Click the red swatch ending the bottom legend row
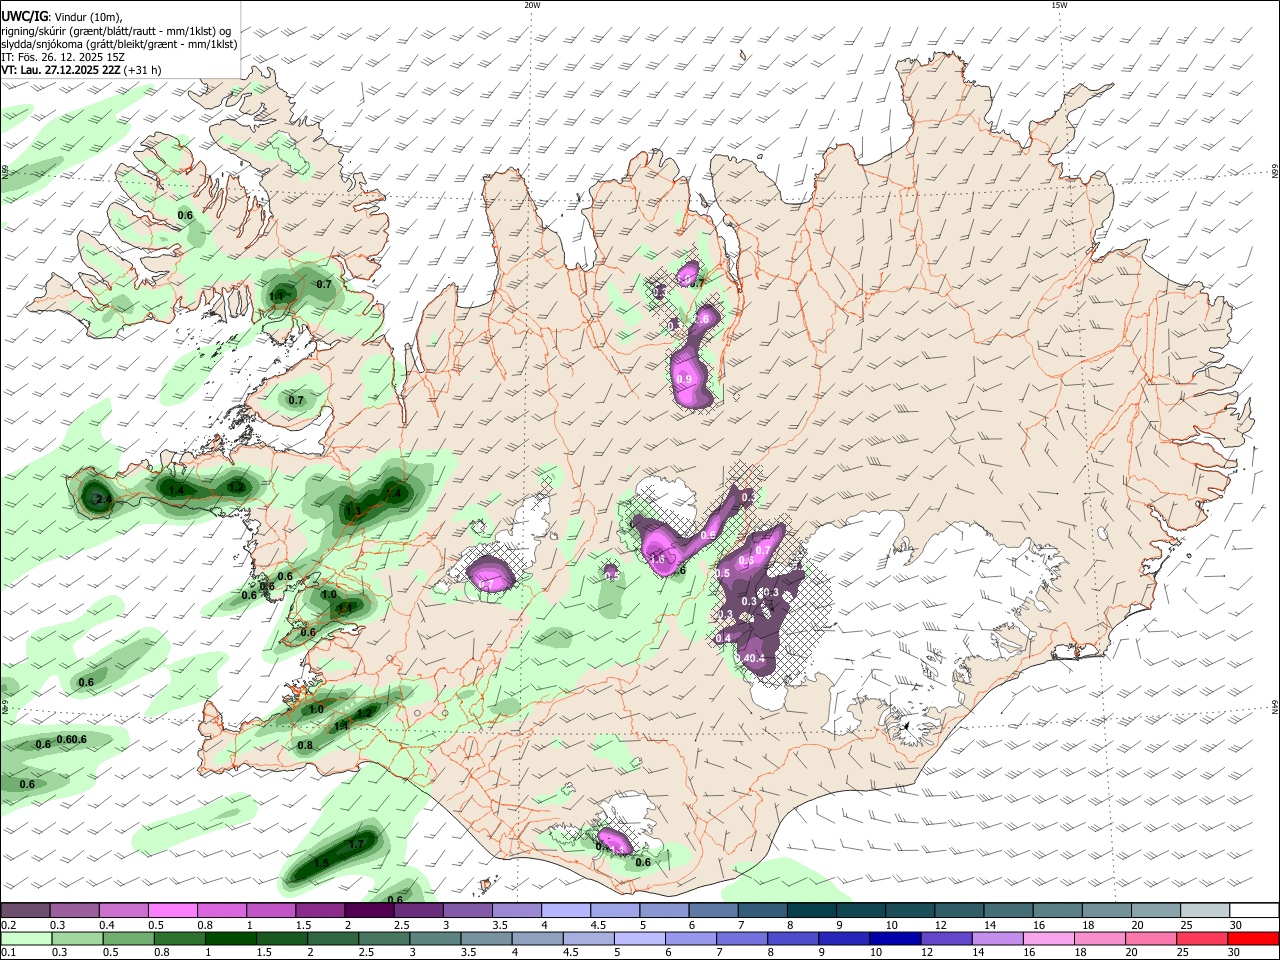Screen dimensions: 1280x960 click(x=1255, y=938)
